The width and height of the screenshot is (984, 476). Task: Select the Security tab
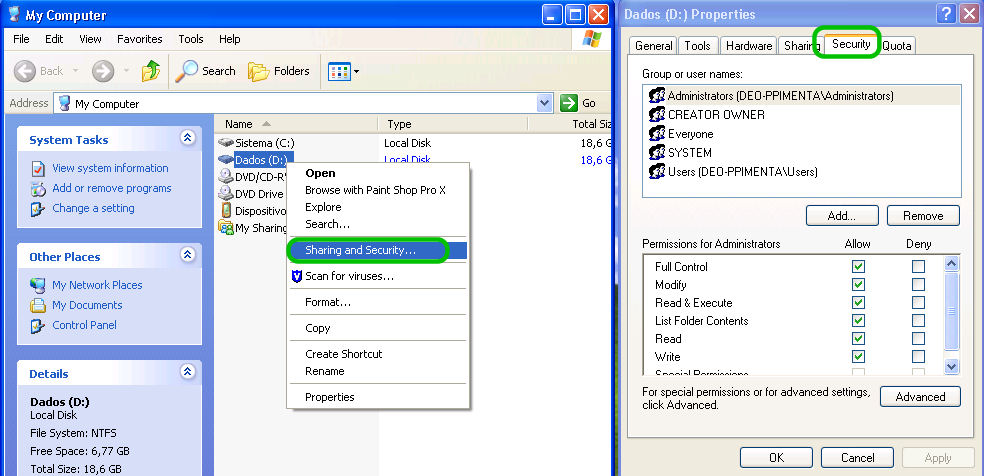851,44
